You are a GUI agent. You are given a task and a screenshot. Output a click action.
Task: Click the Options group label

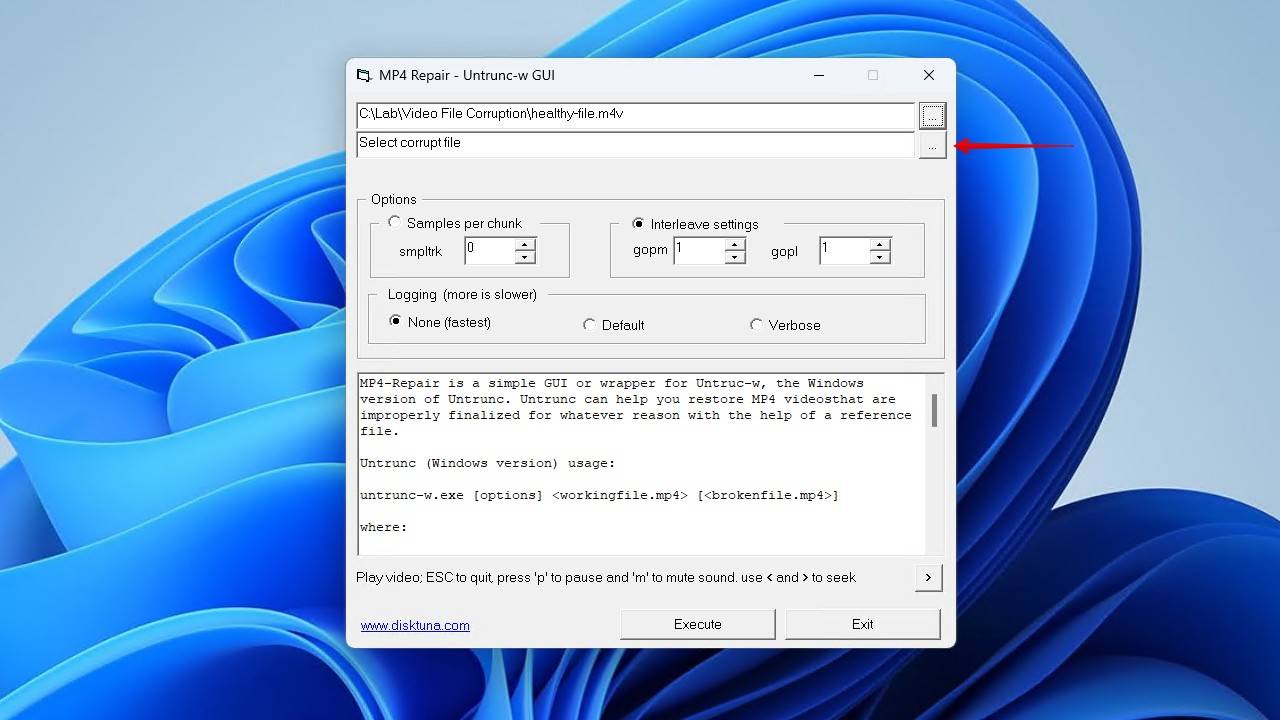tap(394, 199)
